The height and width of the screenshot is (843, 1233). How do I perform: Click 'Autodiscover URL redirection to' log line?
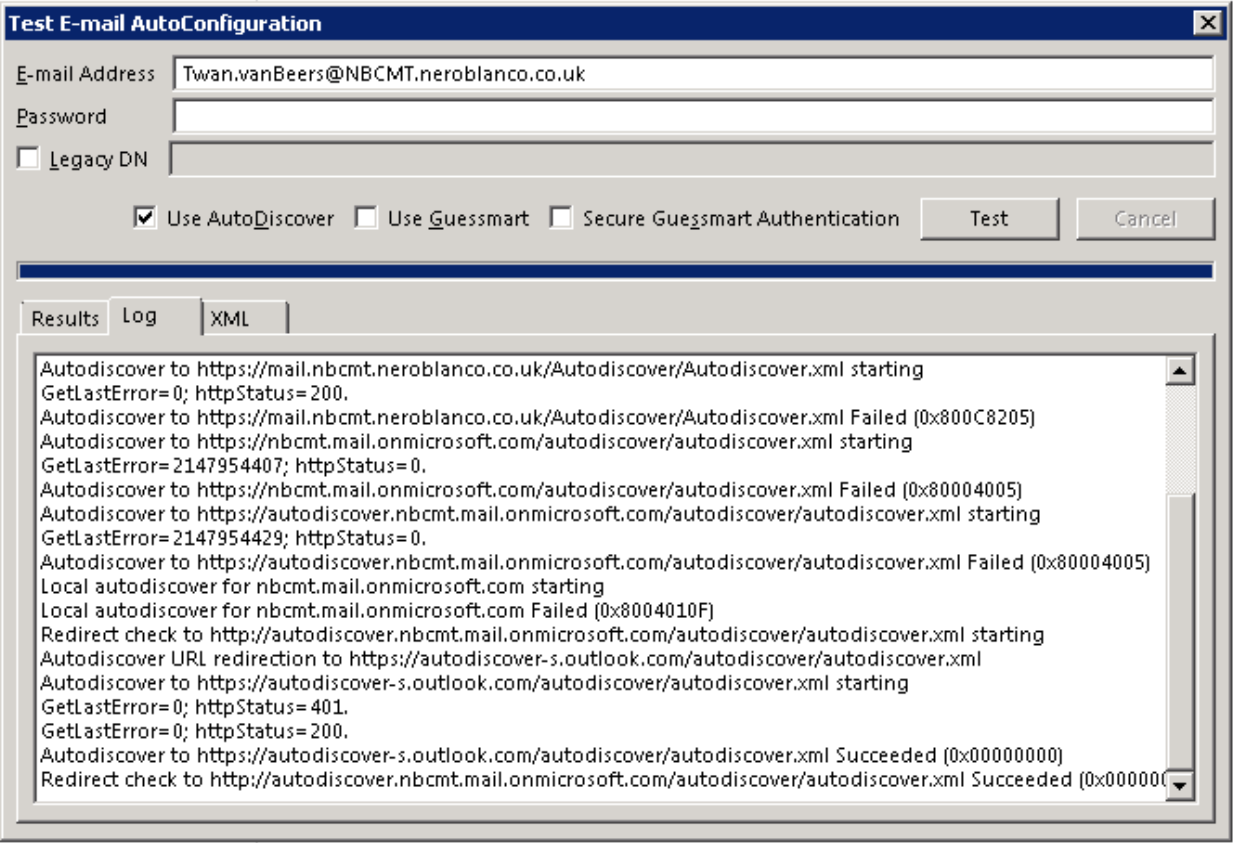pos(511,658)
